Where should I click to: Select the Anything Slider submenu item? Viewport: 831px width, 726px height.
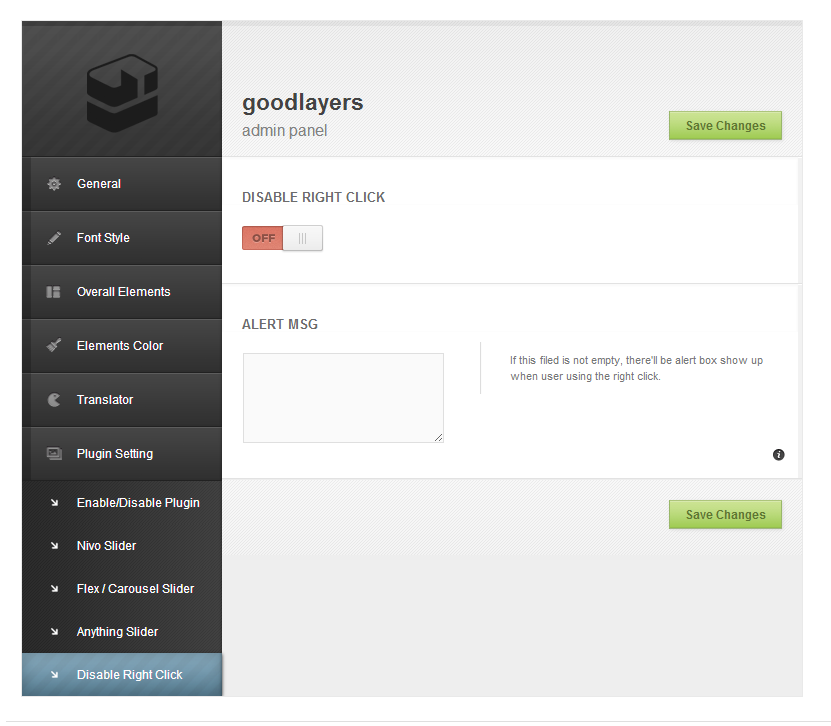point(117,632)
